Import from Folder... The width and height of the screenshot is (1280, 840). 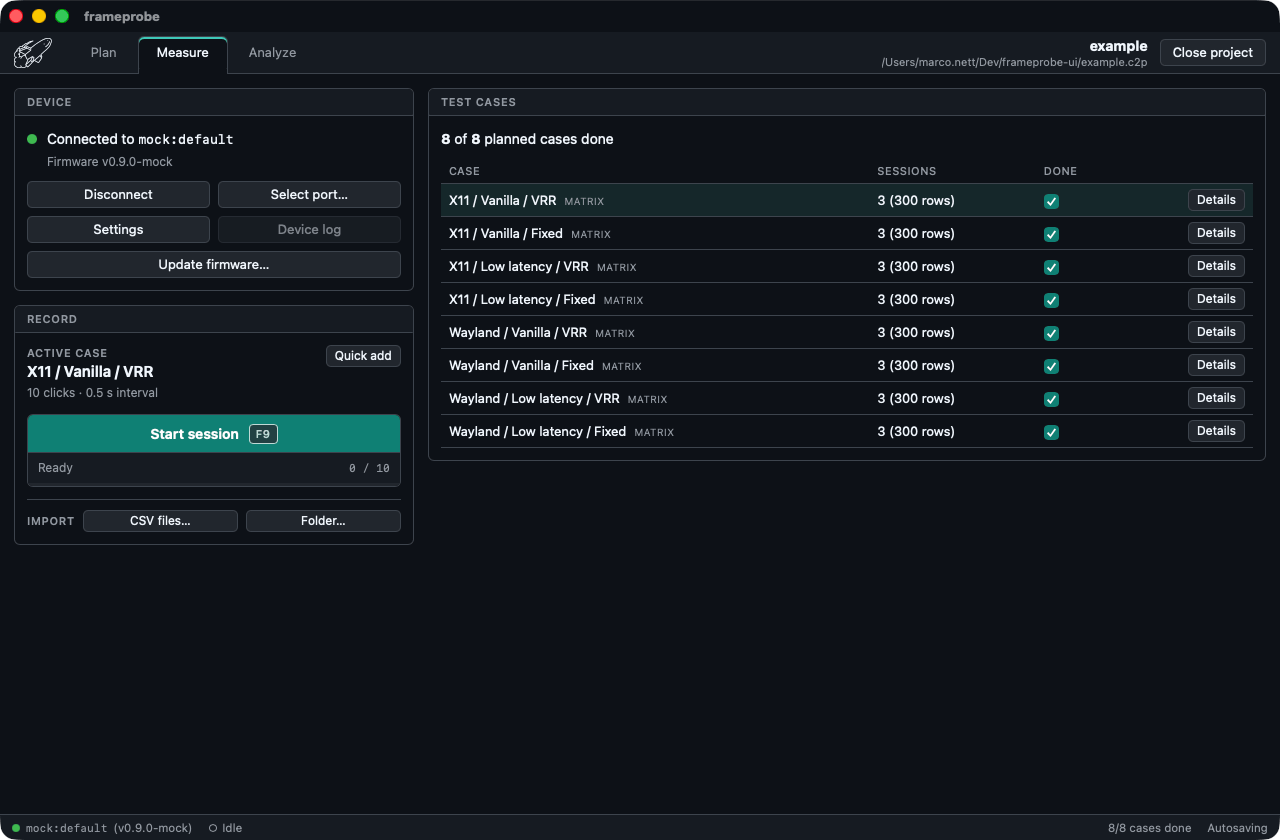323,521
